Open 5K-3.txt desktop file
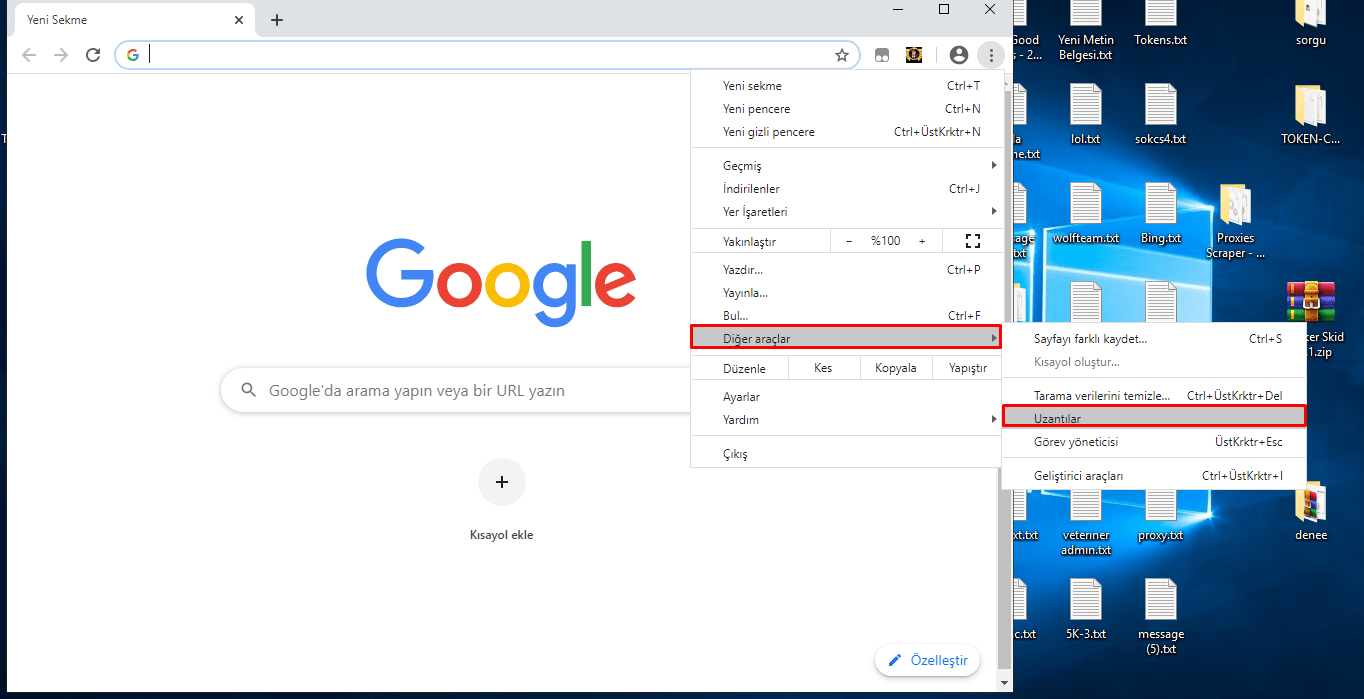Image resolution: width=1364 pixels, height=699 pixels. tap(1085, 608)
